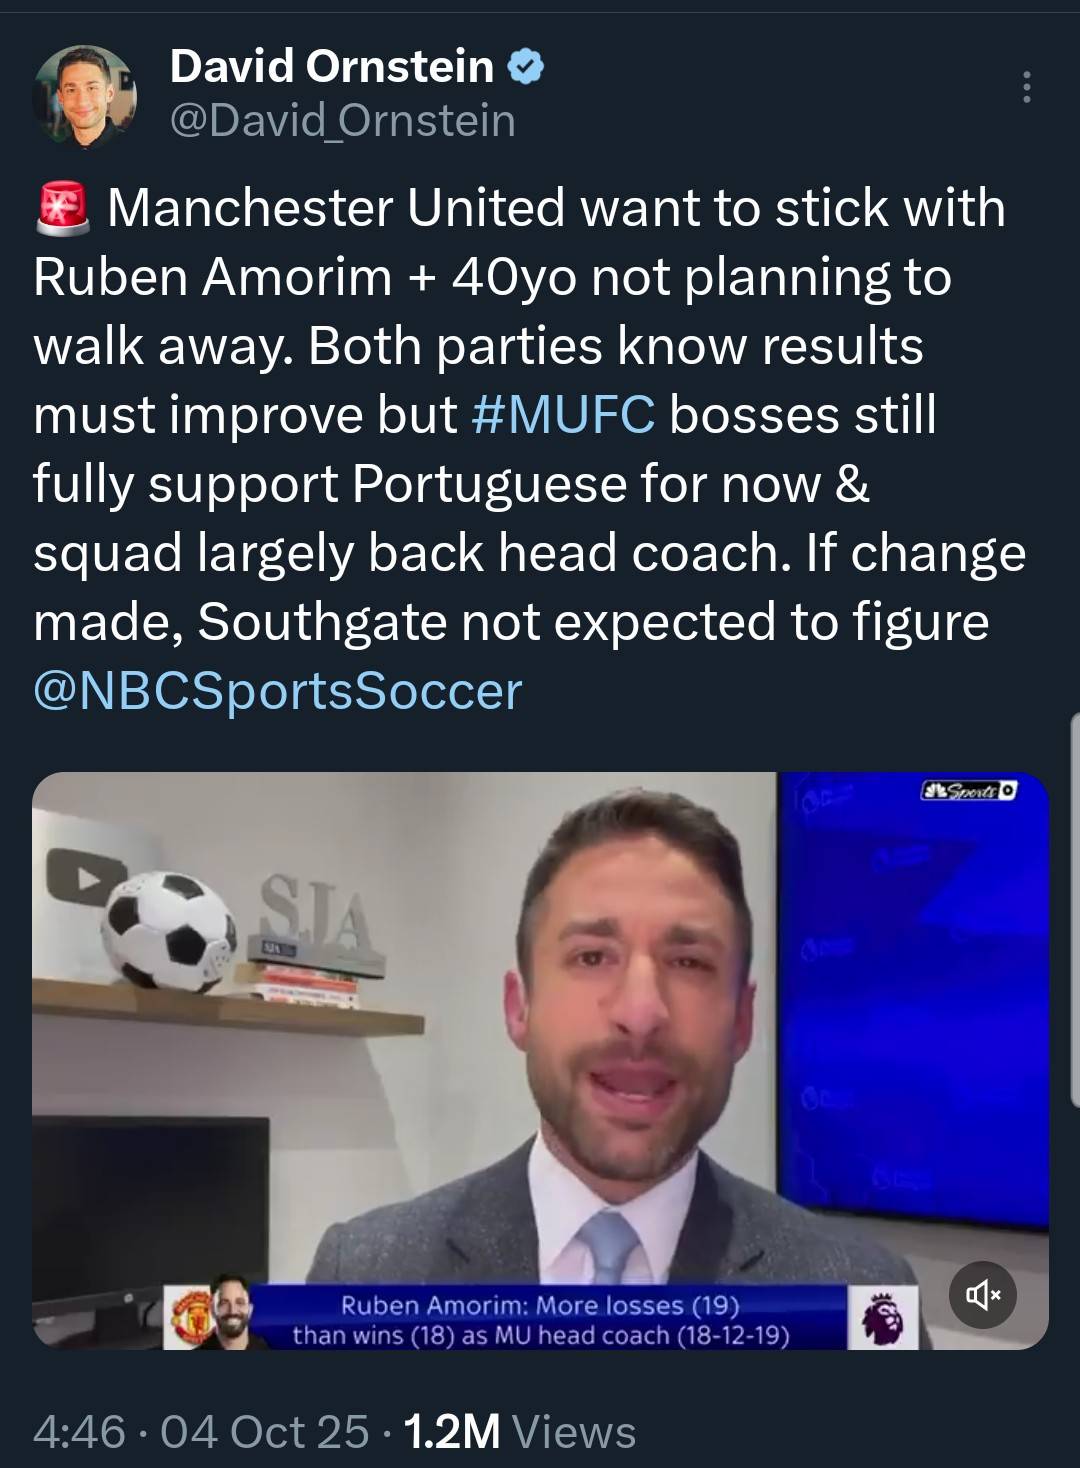Click the soccer ball on the shelf
Screen dimensions: 1080x1468
click(x=168, y=932)
